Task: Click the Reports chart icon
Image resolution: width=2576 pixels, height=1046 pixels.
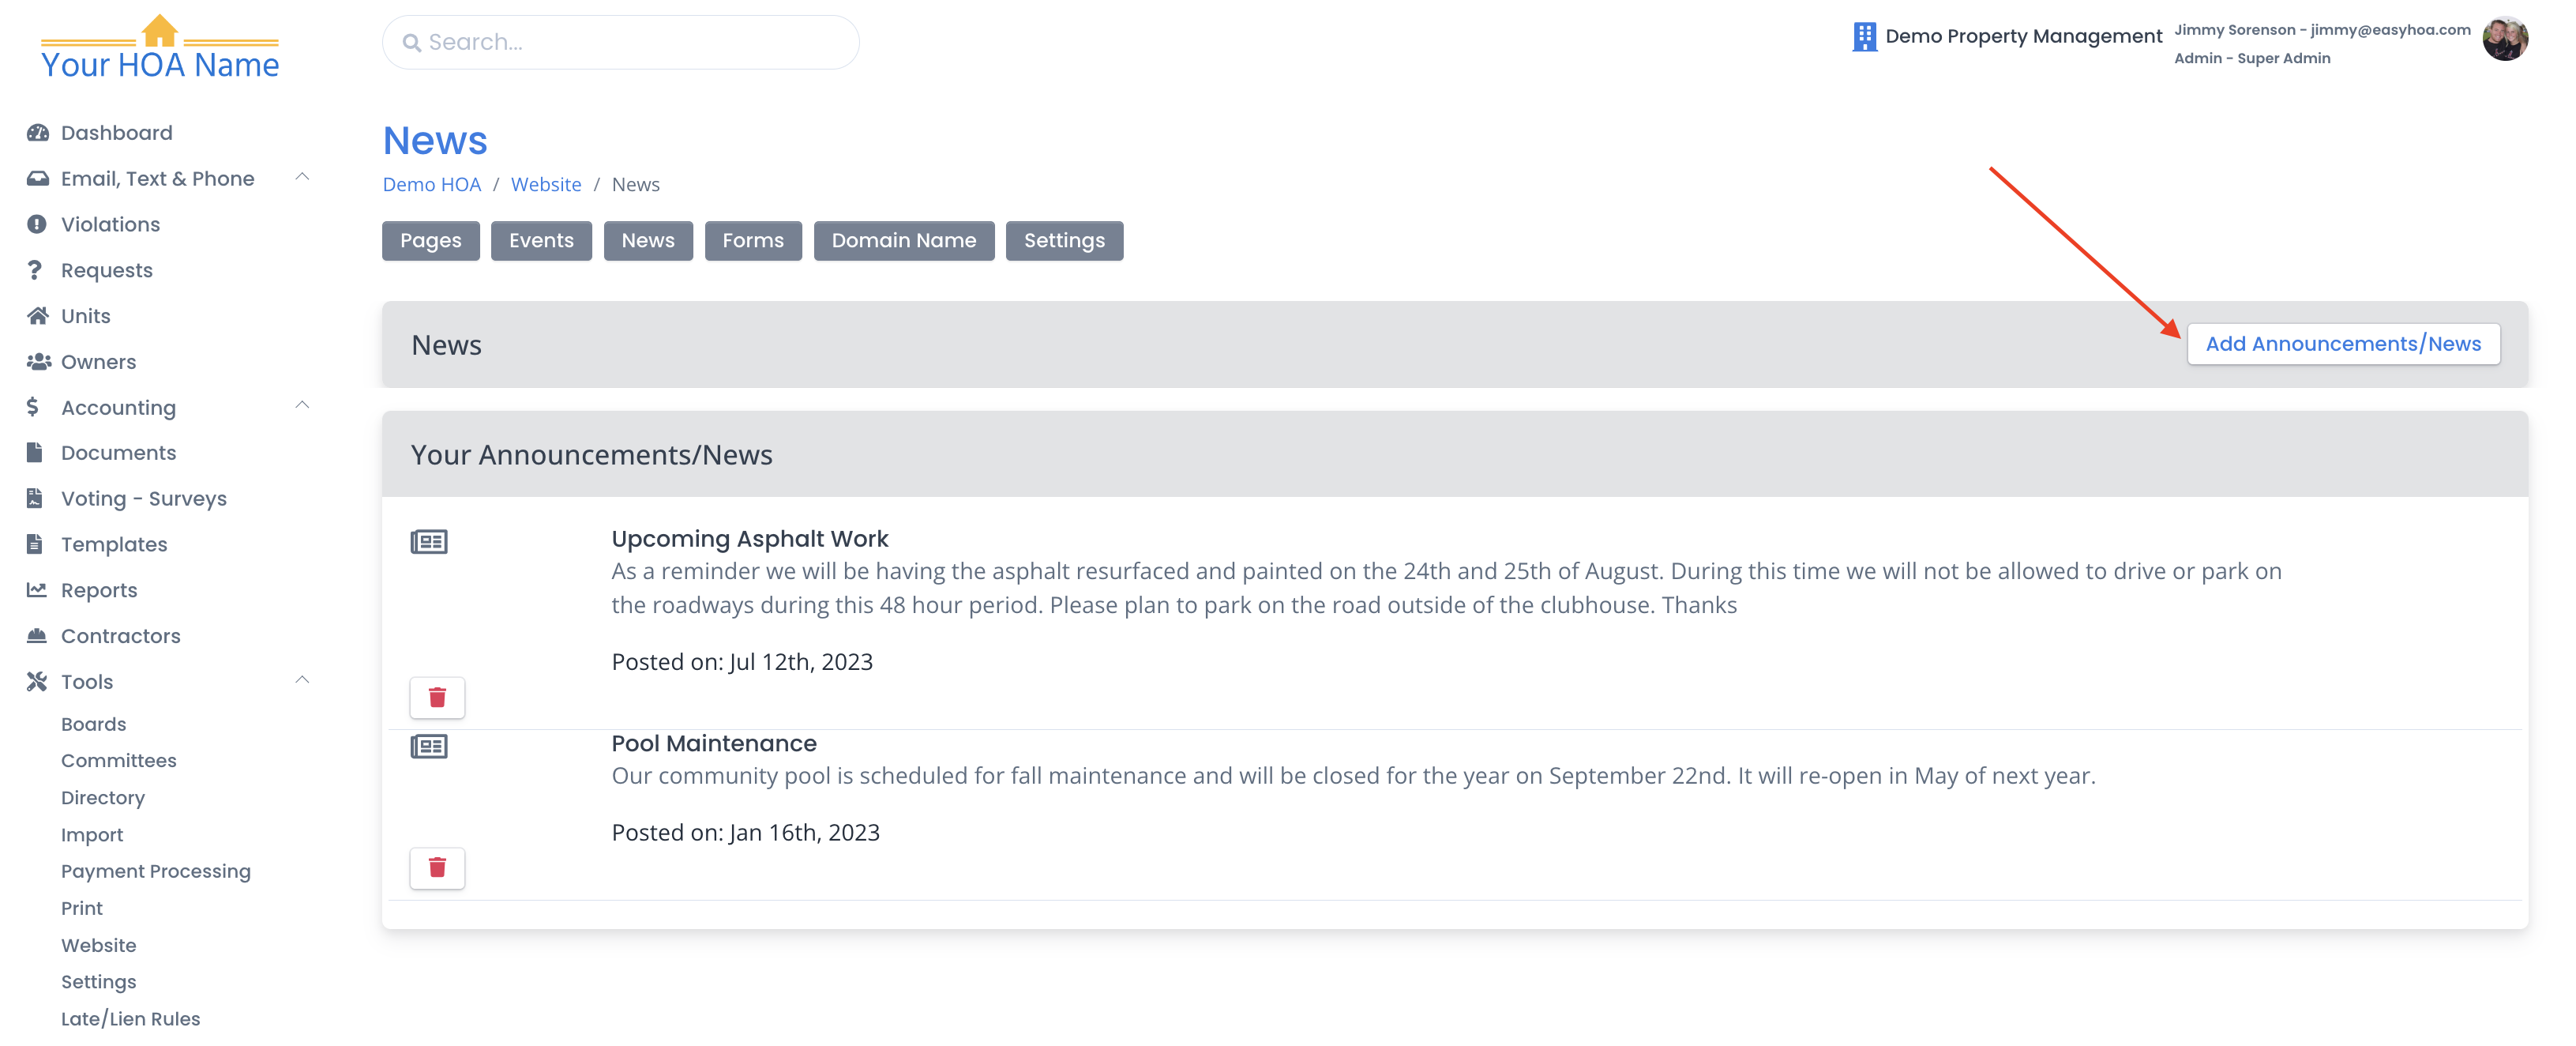Action: [x=37, y=590]
